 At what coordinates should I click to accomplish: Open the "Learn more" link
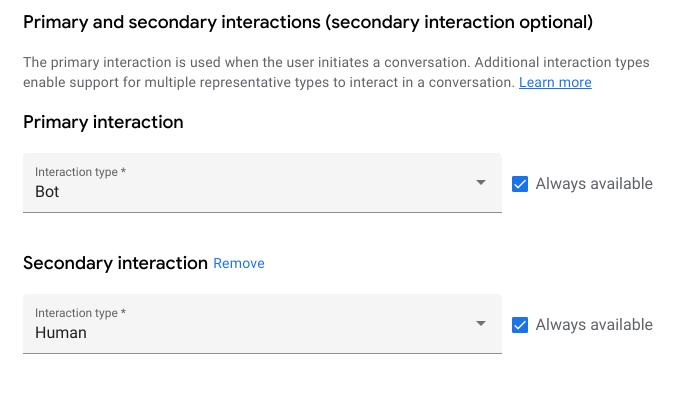[x=555, y=82]
